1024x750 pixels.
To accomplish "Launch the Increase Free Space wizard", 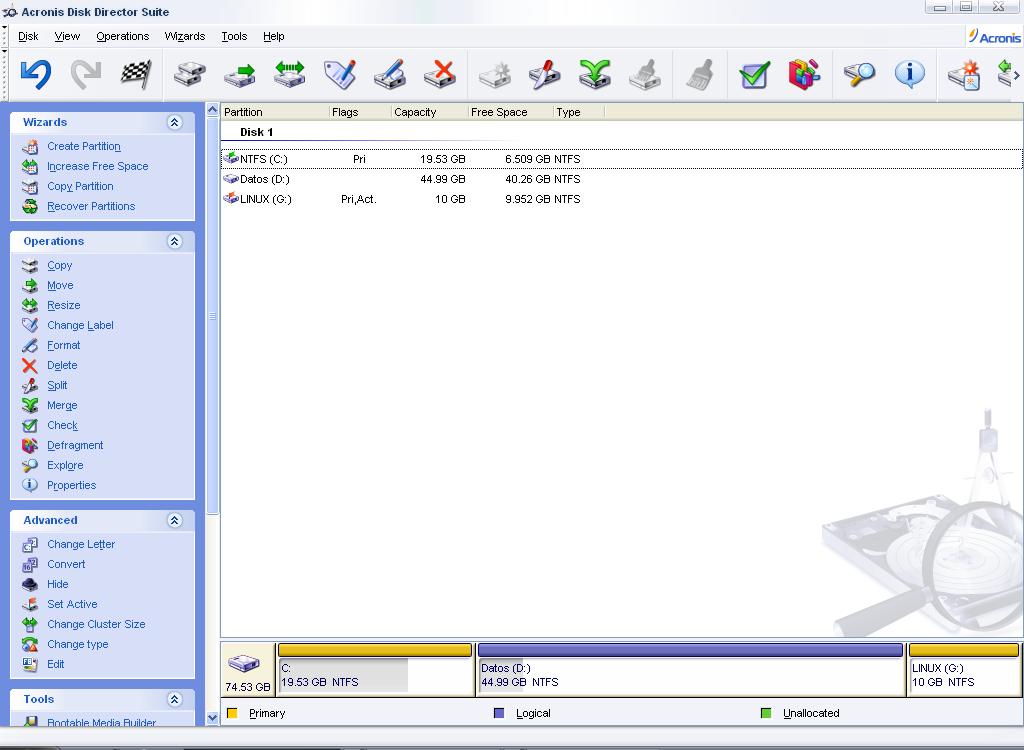I will (97, 167).
